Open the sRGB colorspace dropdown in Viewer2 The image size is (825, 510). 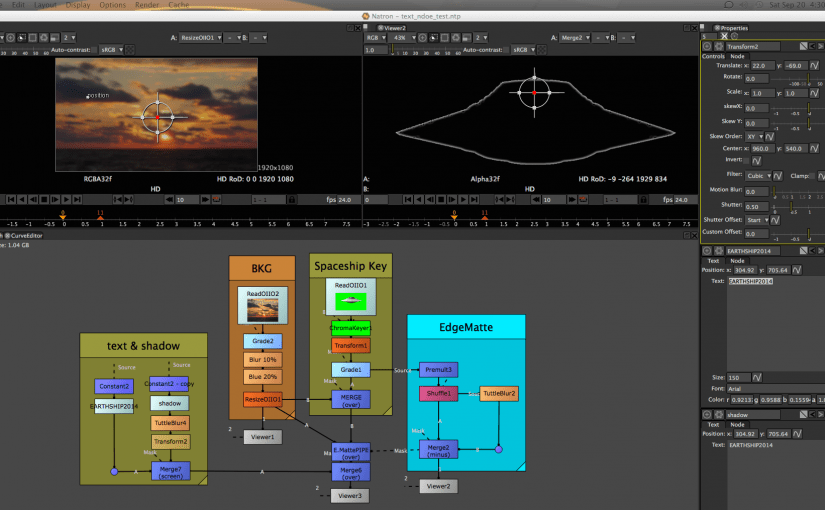tap(524, 50)
